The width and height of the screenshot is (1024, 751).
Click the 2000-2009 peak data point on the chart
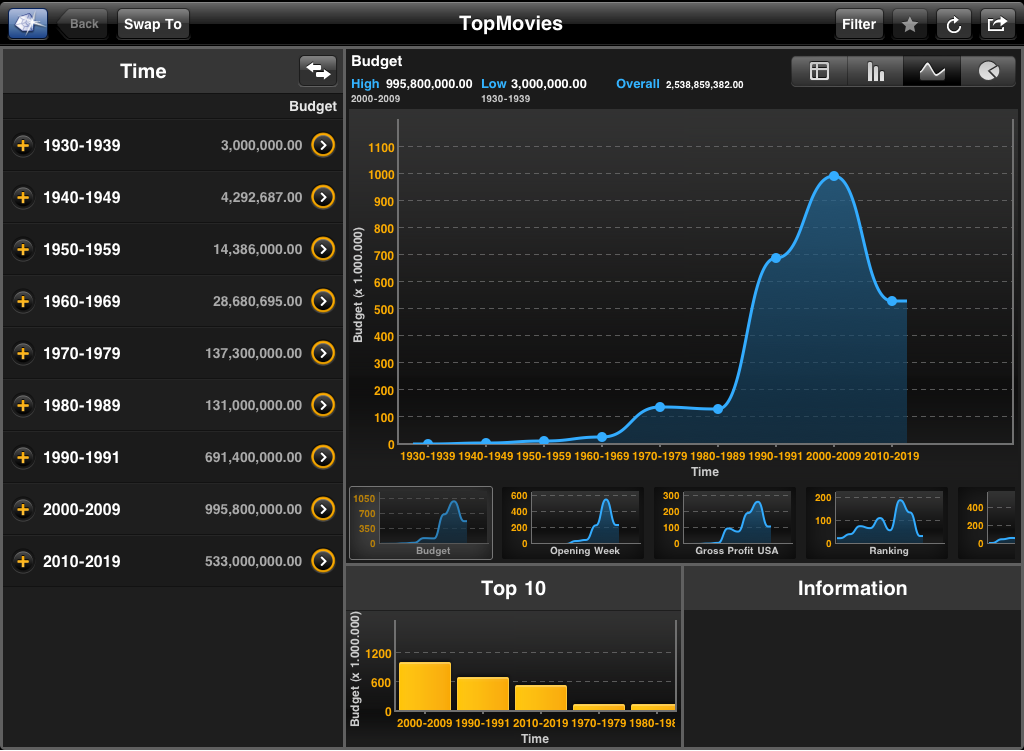833,176
